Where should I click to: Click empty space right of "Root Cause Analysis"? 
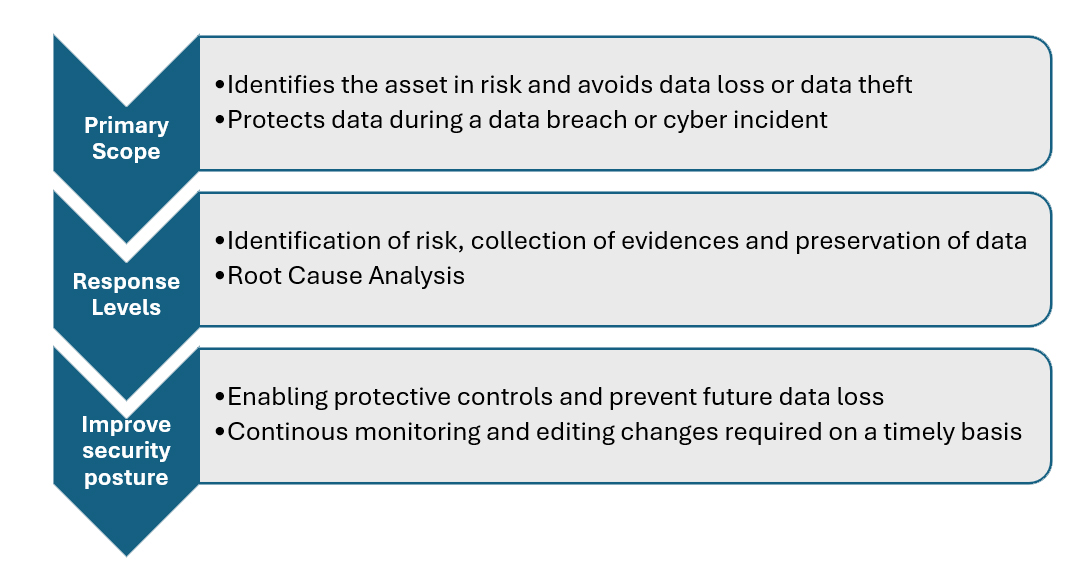tap(750, 277)
